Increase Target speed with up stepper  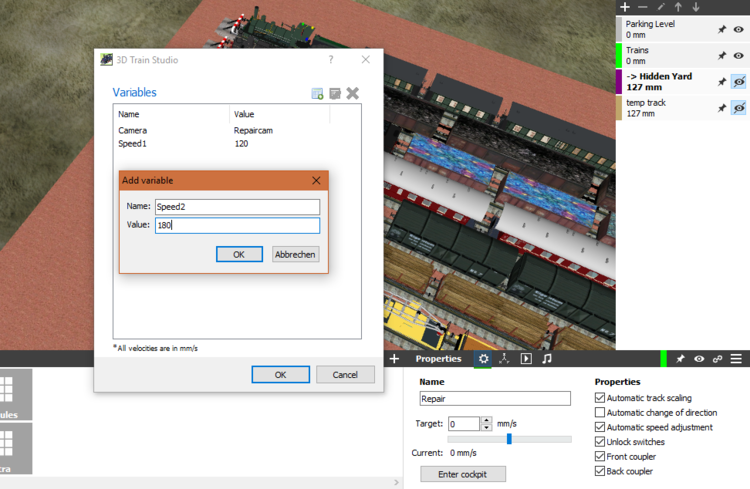click(486, 420)
